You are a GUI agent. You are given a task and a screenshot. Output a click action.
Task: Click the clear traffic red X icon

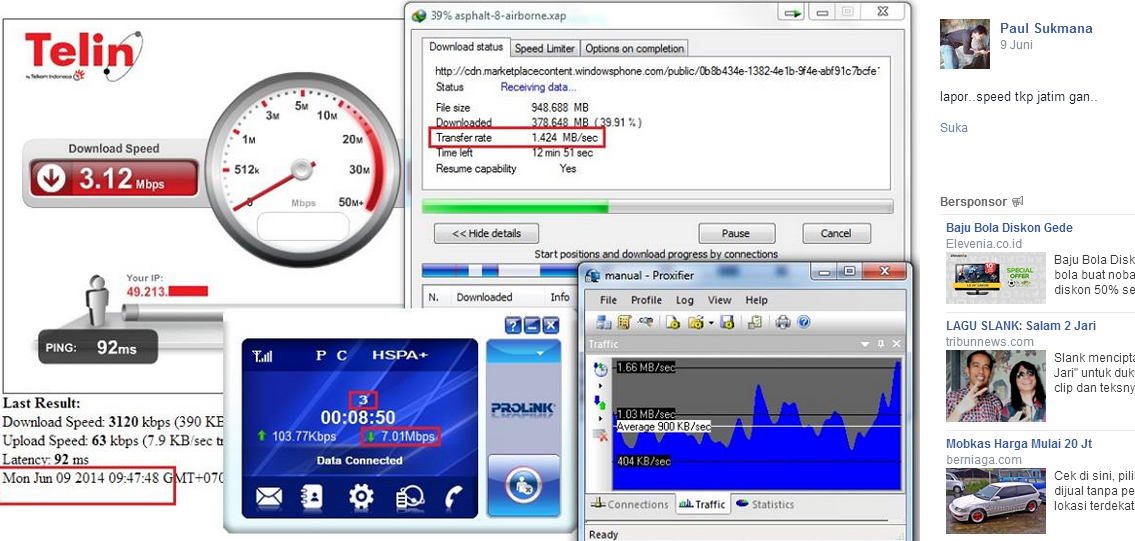(601, 435)
